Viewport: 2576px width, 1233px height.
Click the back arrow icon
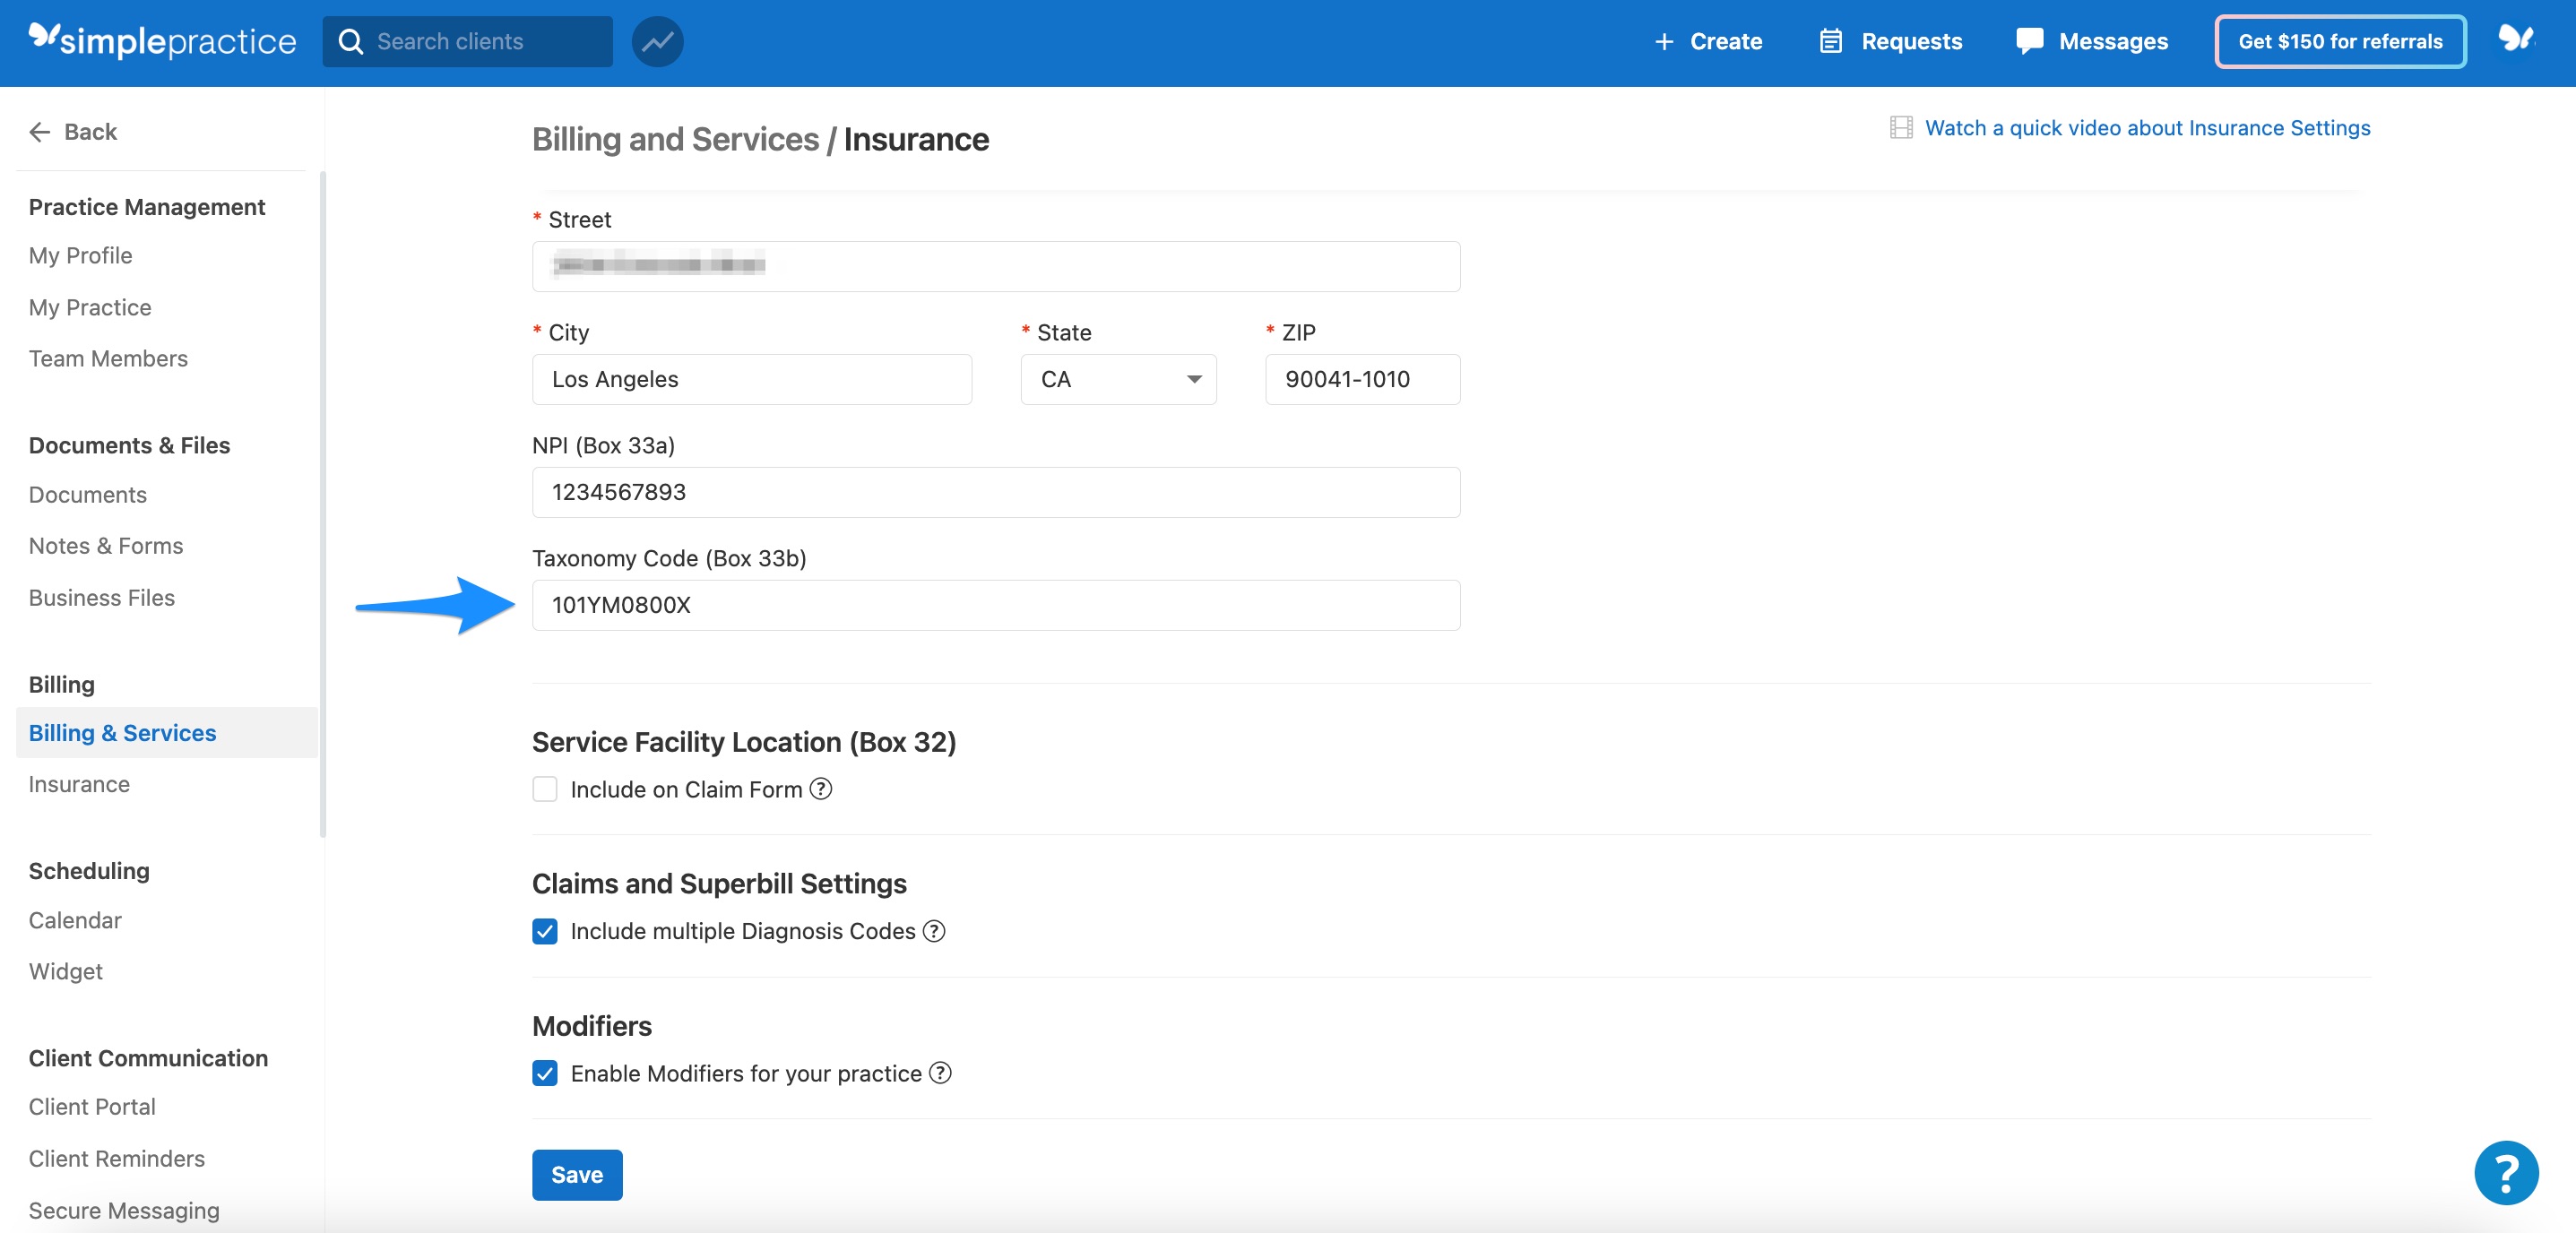click(40, 131)
